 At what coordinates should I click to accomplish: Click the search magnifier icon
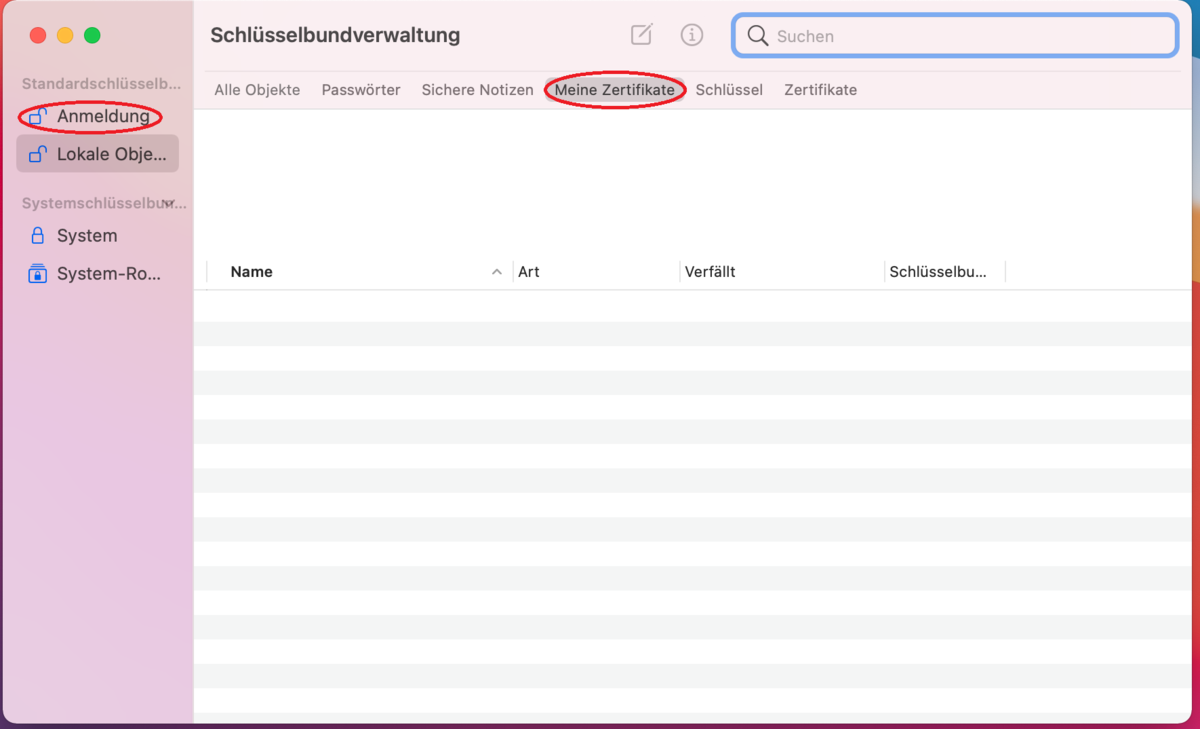758,36
